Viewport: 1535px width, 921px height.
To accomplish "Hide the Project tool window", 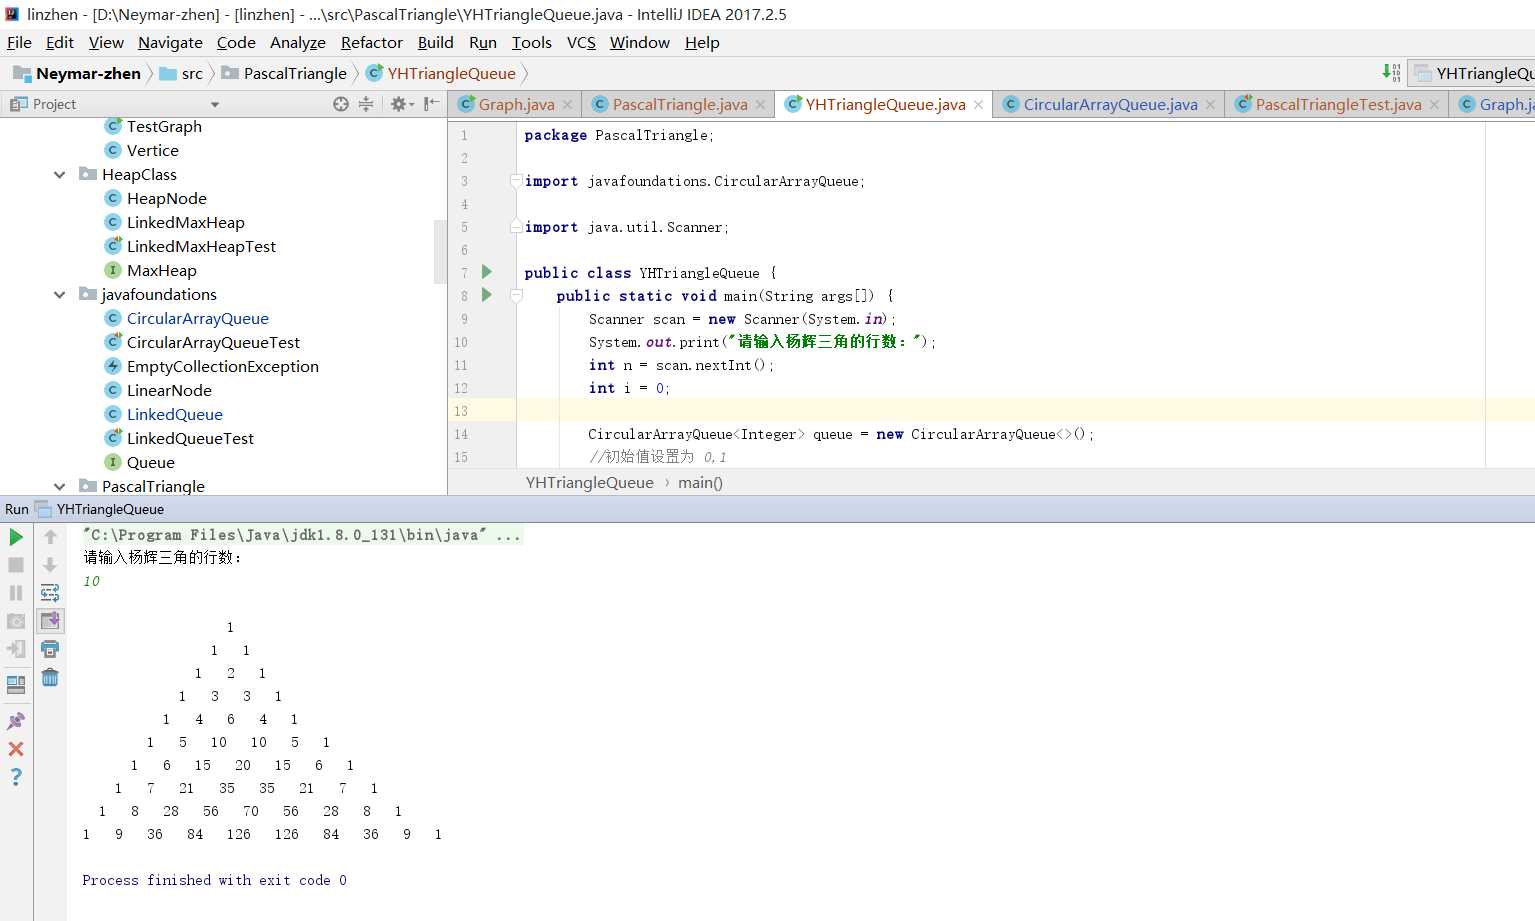I will [x=431, y=104].
